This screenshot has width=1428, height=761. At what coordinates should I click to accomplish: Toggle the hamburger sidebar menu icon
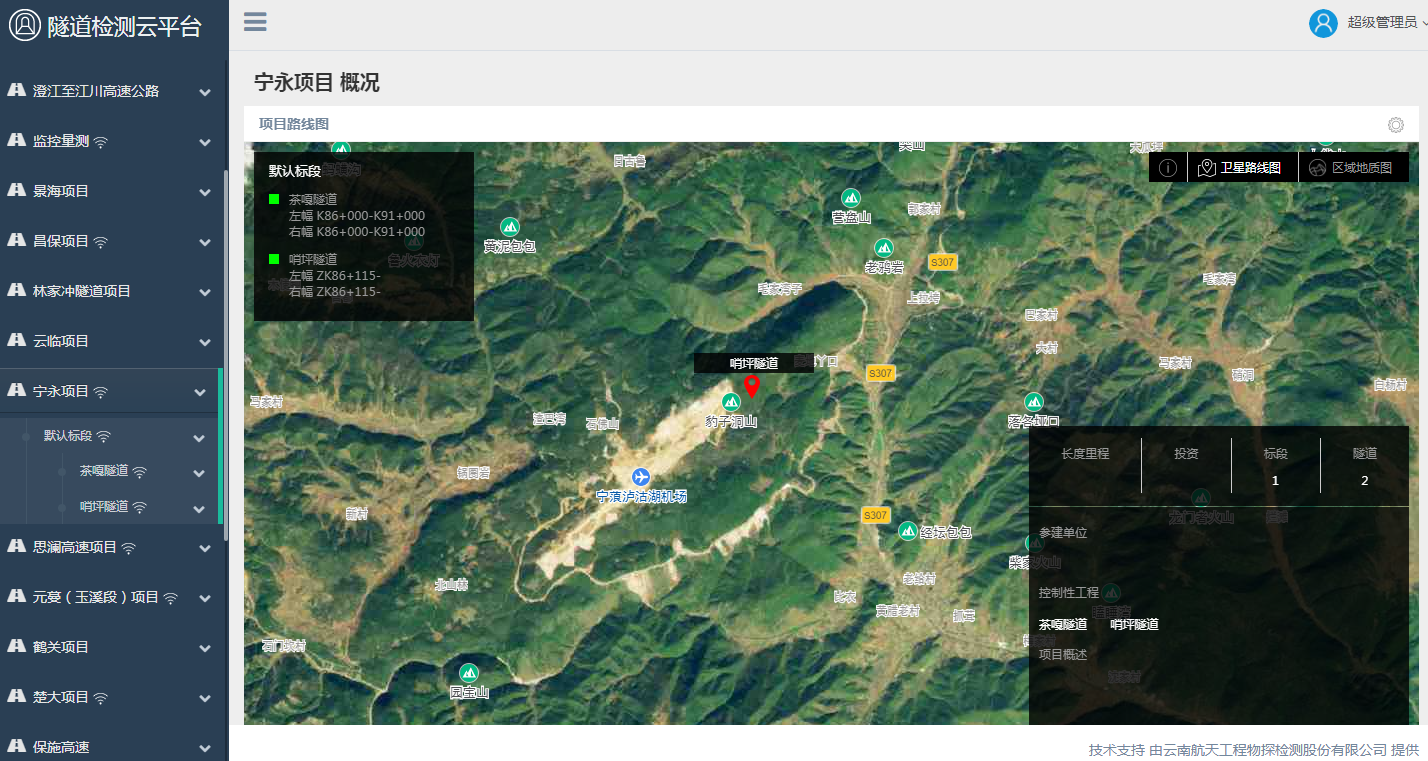pyautogui.click(x=255, y=22)
